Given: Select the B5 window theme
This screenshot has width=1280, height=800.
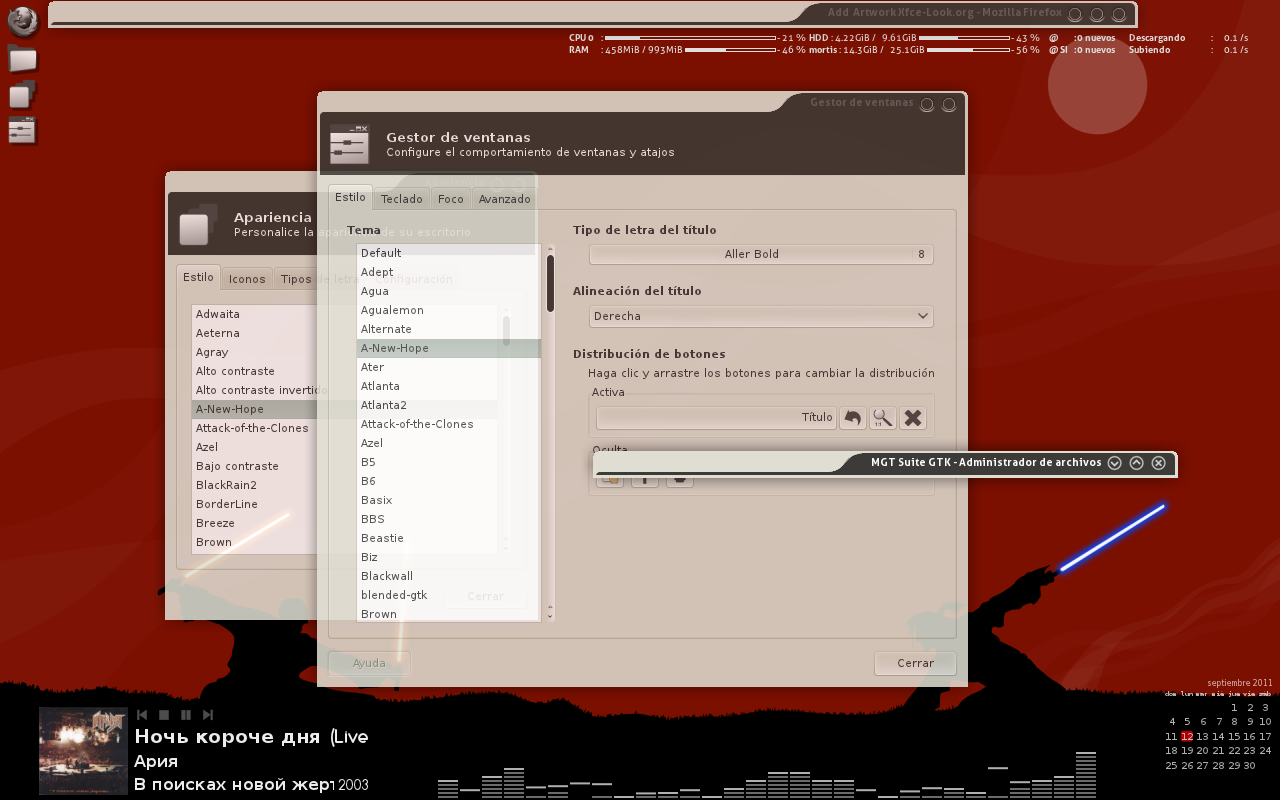Looking at the screenshot, I should coord(448,462).
